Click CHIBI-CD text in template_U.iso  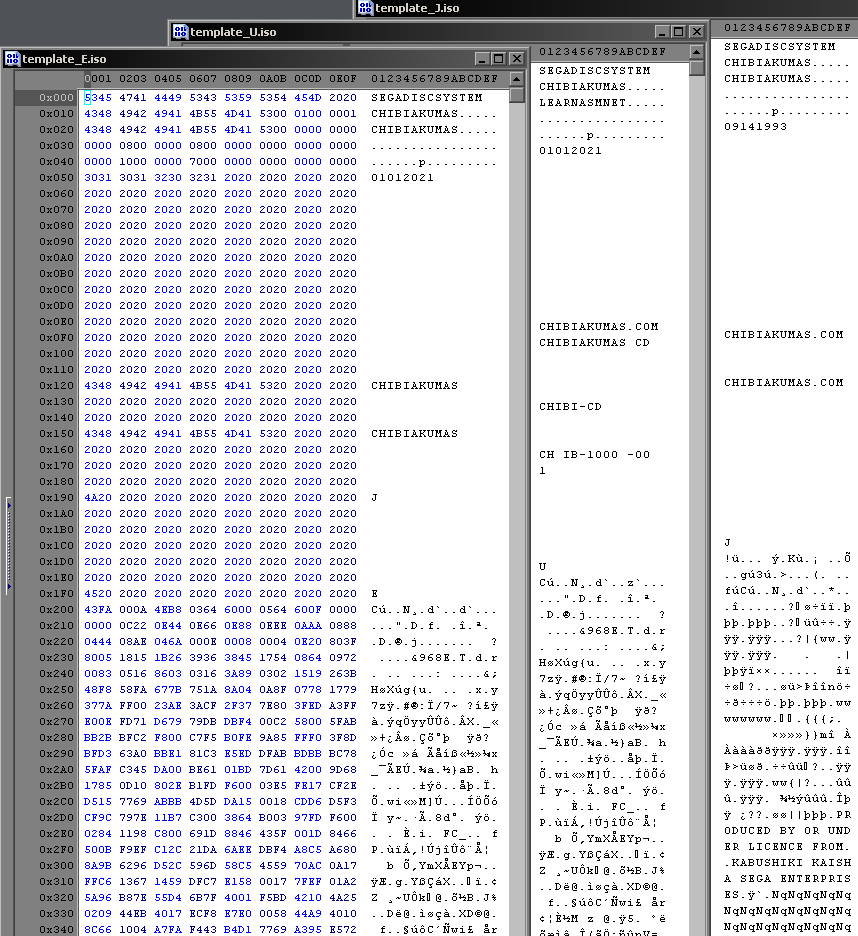[571, 407]
